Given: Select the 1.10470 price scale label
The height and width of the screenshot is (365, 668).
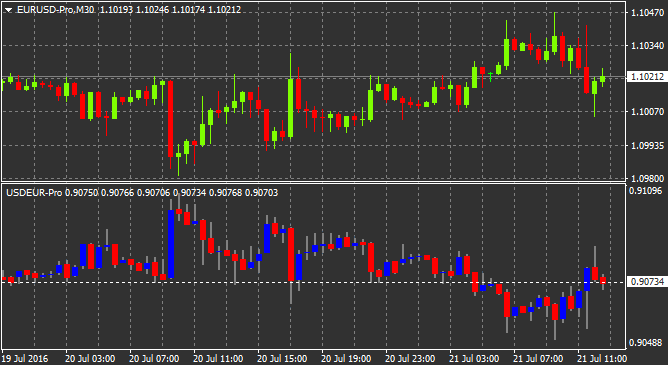Looking at the screenshot, I should 647,12.
